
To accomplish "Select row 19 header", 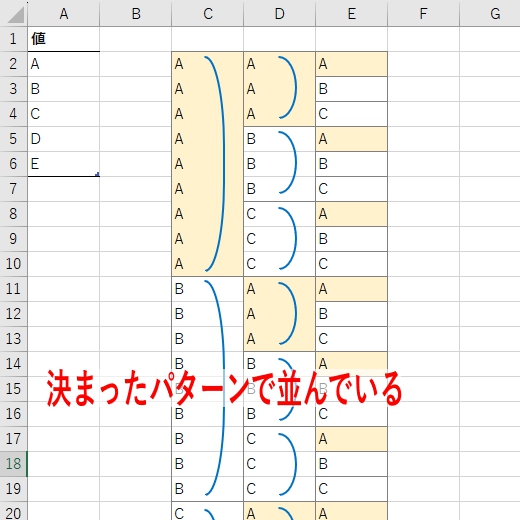I will [13, 489].
